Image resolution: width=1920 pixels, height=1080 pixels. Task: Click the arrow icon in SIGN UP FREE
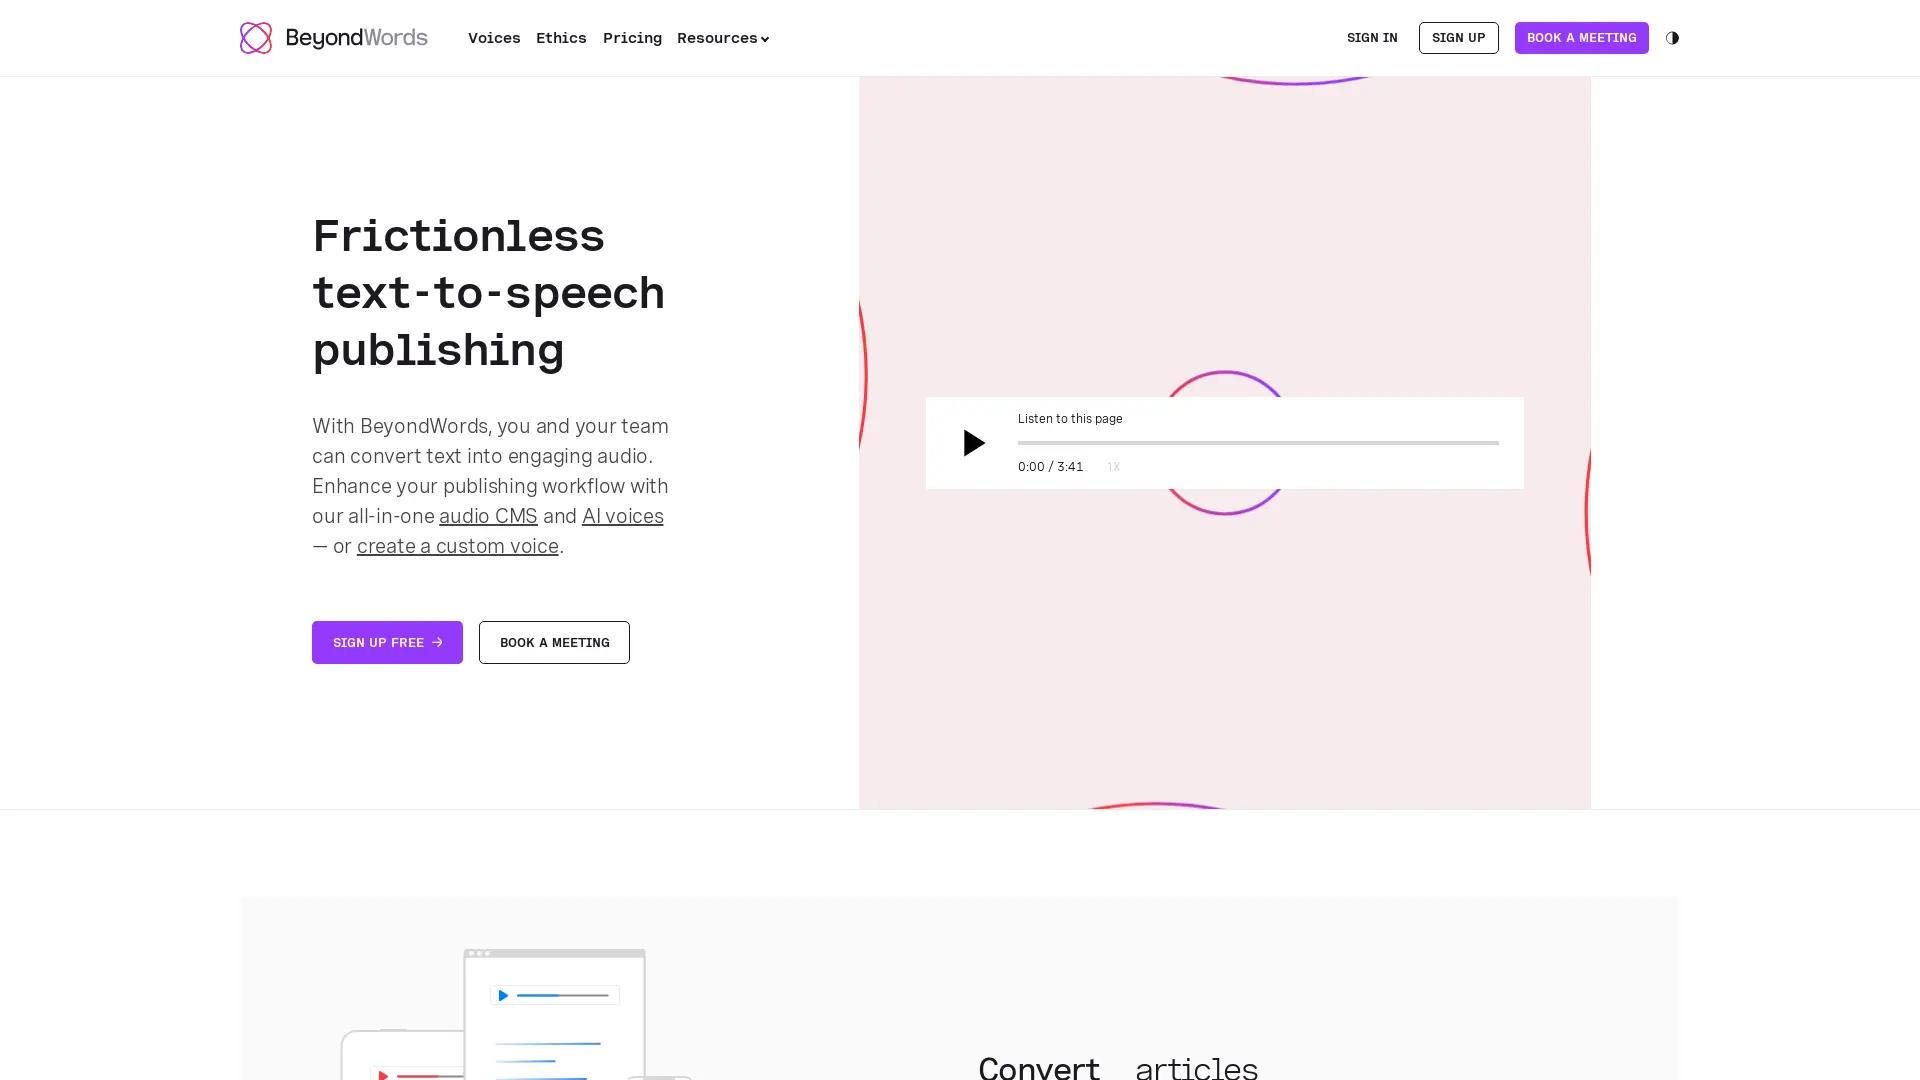(x=437, y=642)
